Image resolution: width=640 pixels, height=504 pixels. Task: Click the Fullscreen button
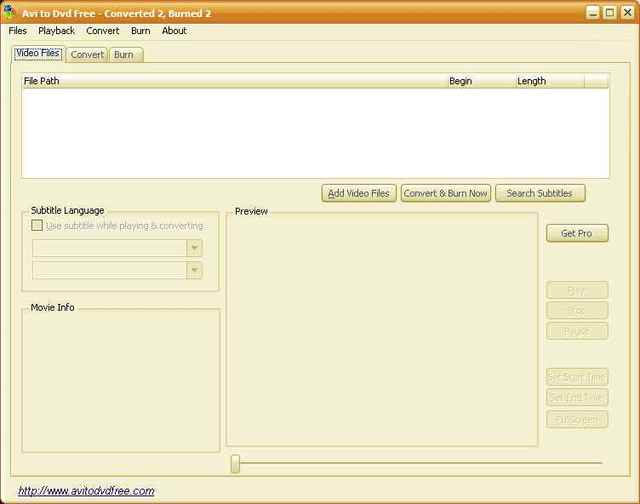577,419
